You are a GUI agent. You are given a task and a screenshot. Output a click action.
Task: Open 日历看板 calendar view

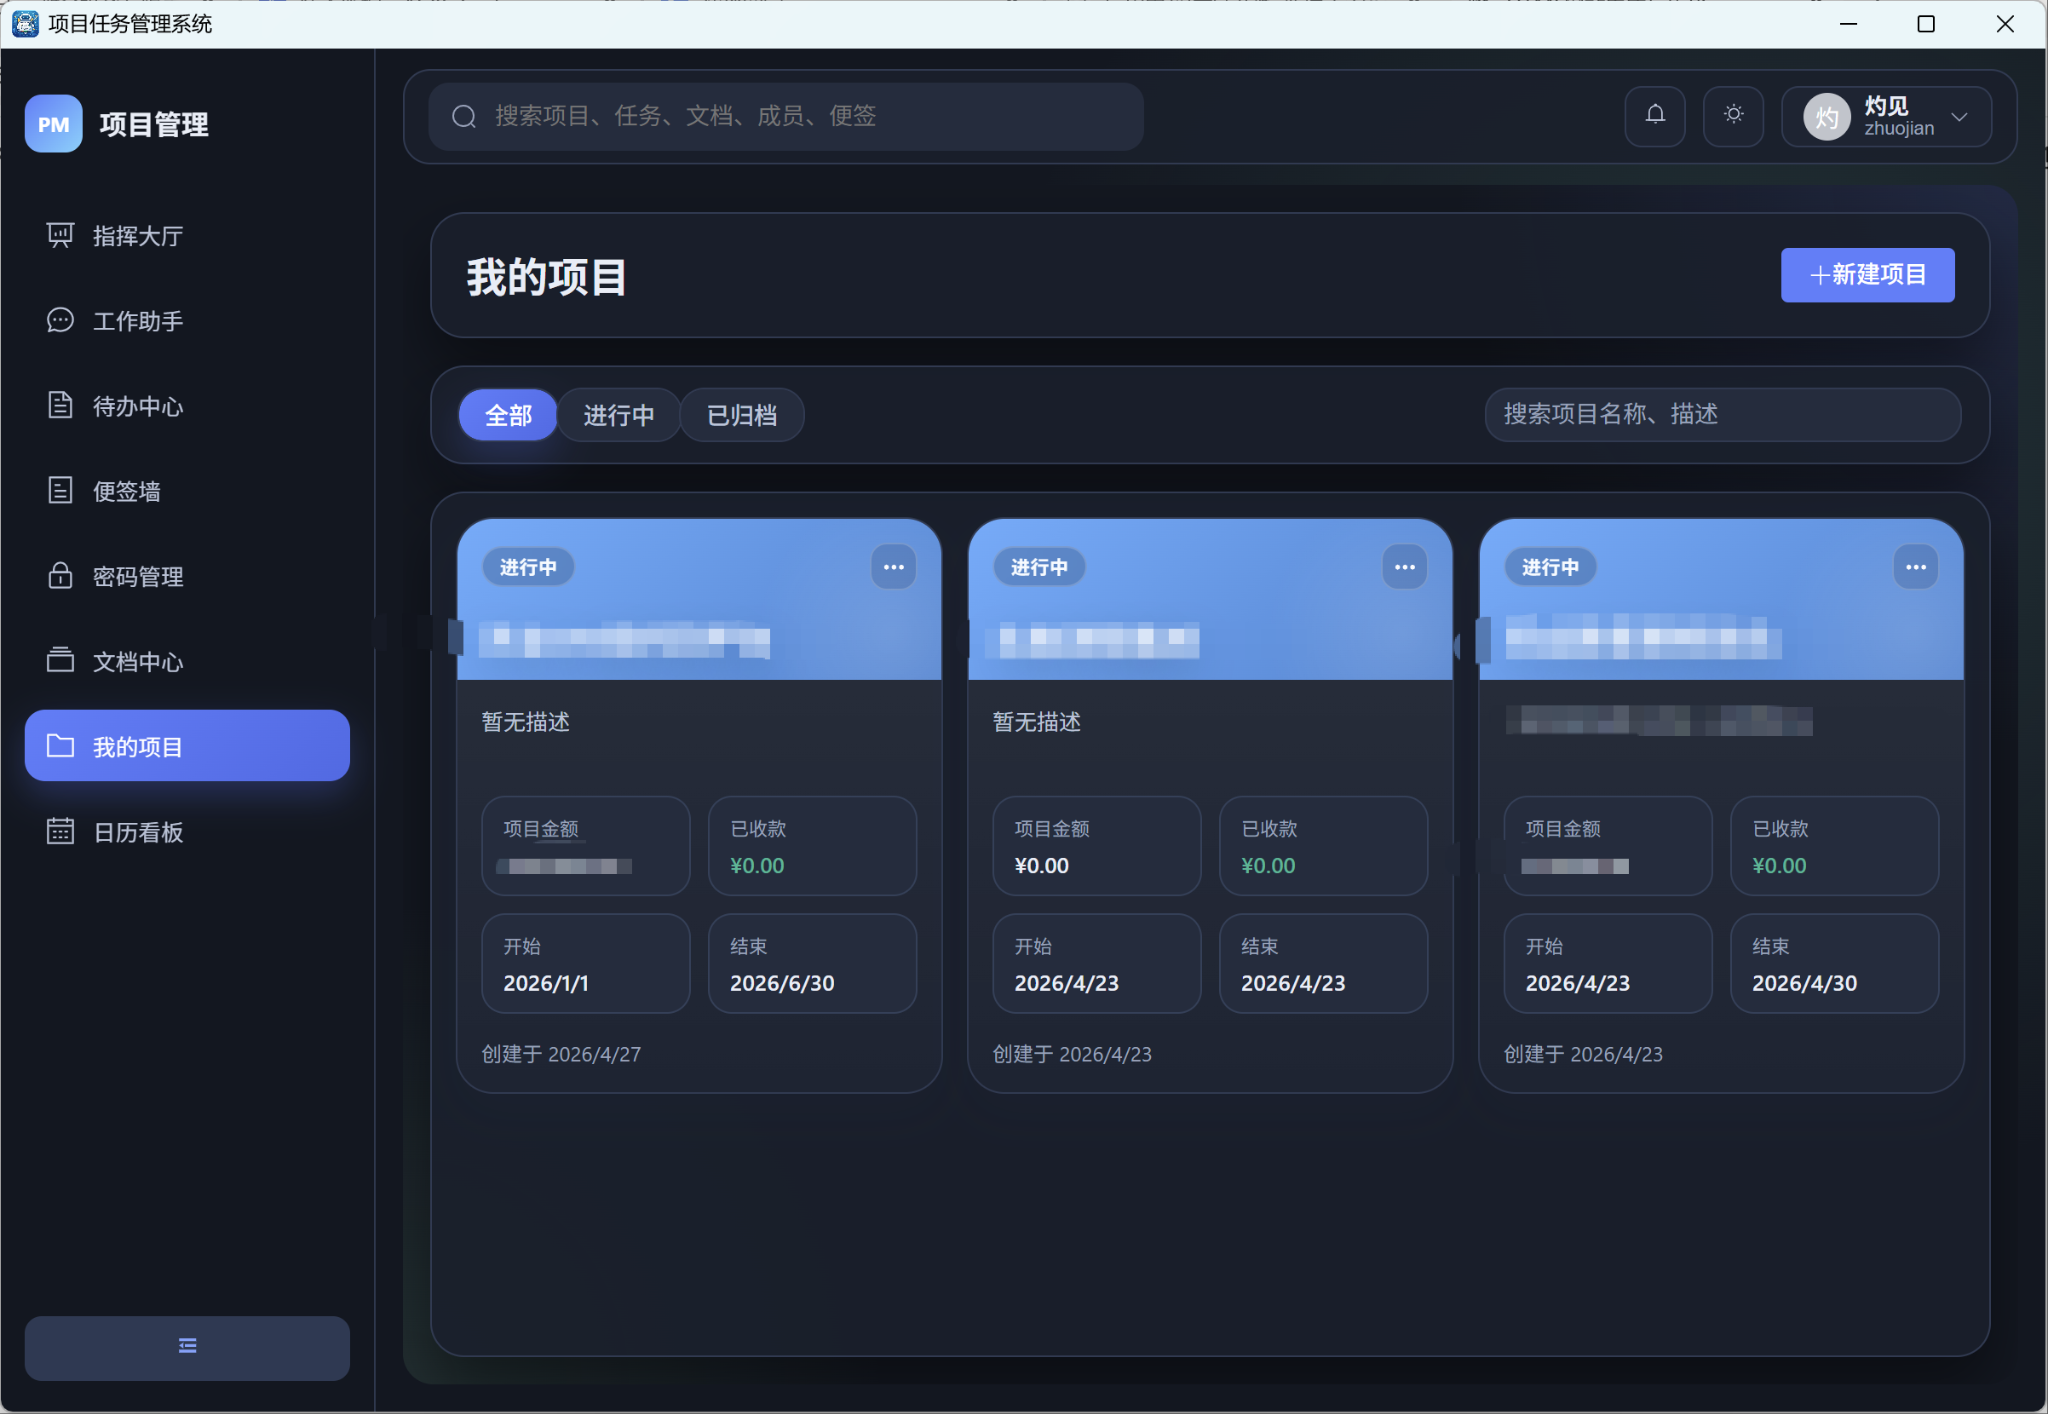click(137, 832)
